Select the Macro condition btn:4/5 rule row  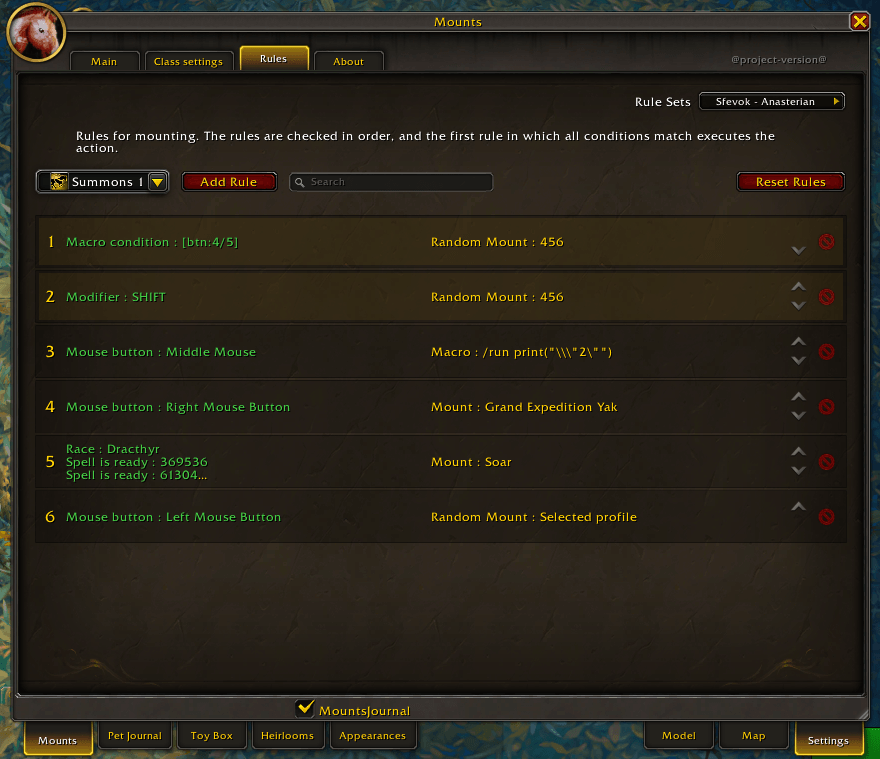coord(441,242)
